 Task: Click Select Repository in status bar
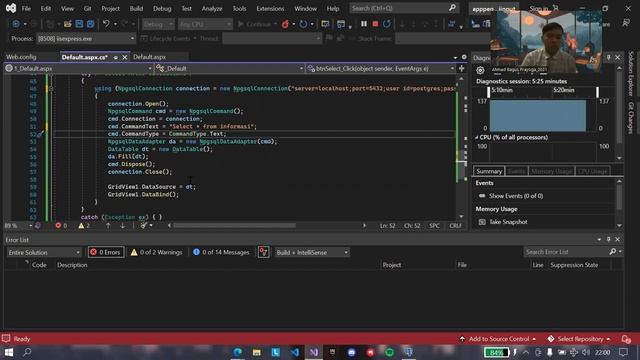click(x=579, y=339)
